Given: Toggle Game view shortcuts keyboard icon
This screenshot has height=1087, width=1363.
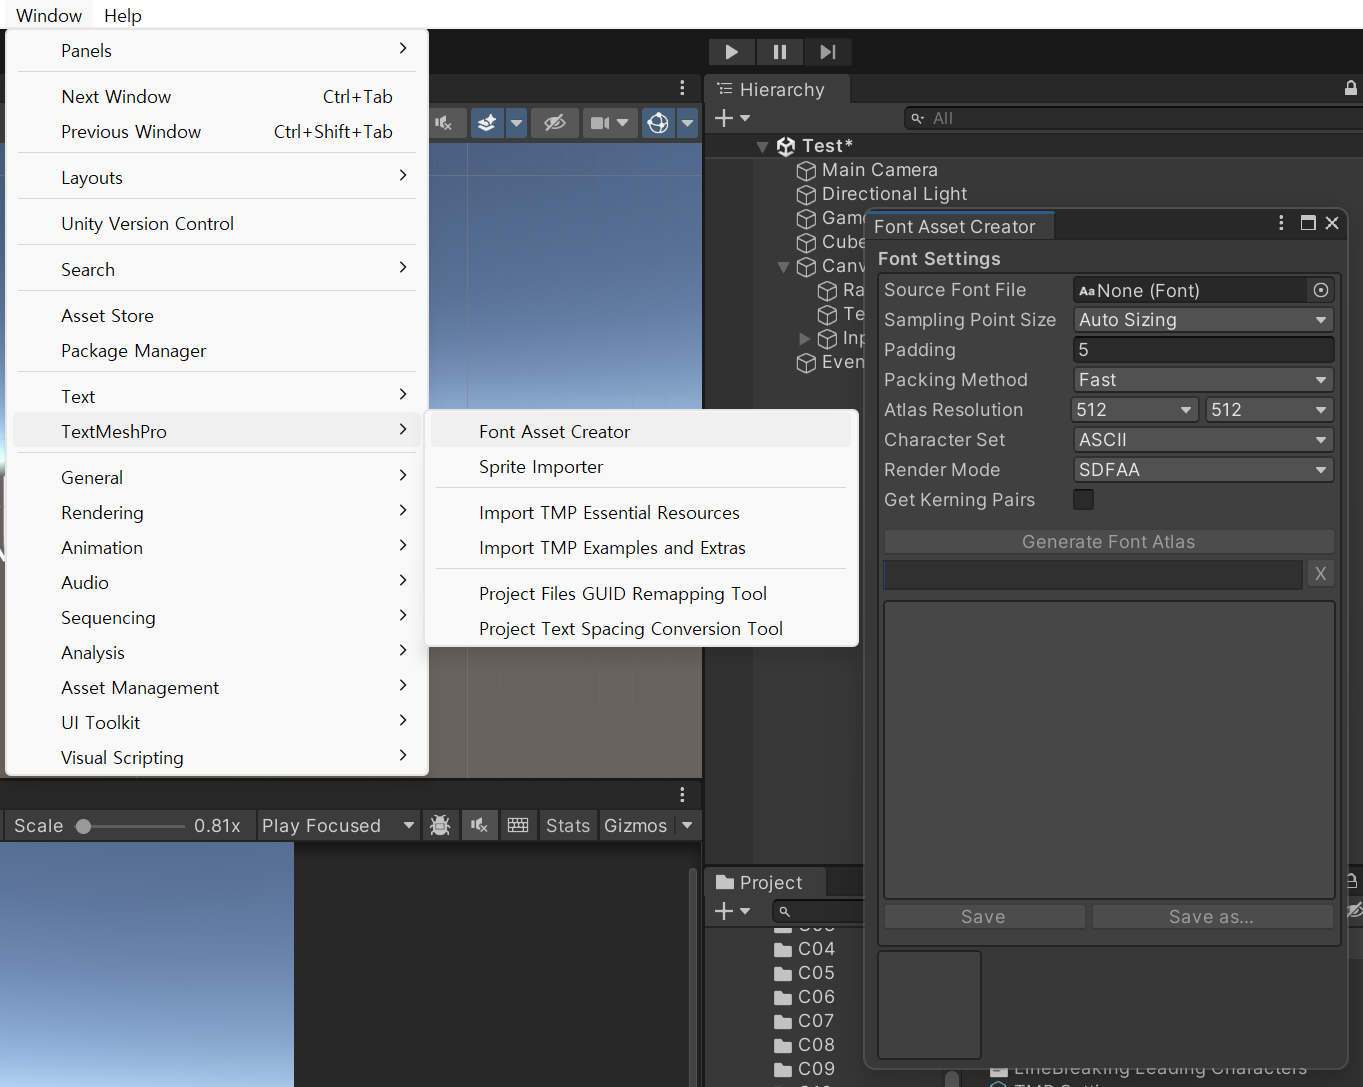Looking at the screenshot, I should click(518, 826).
